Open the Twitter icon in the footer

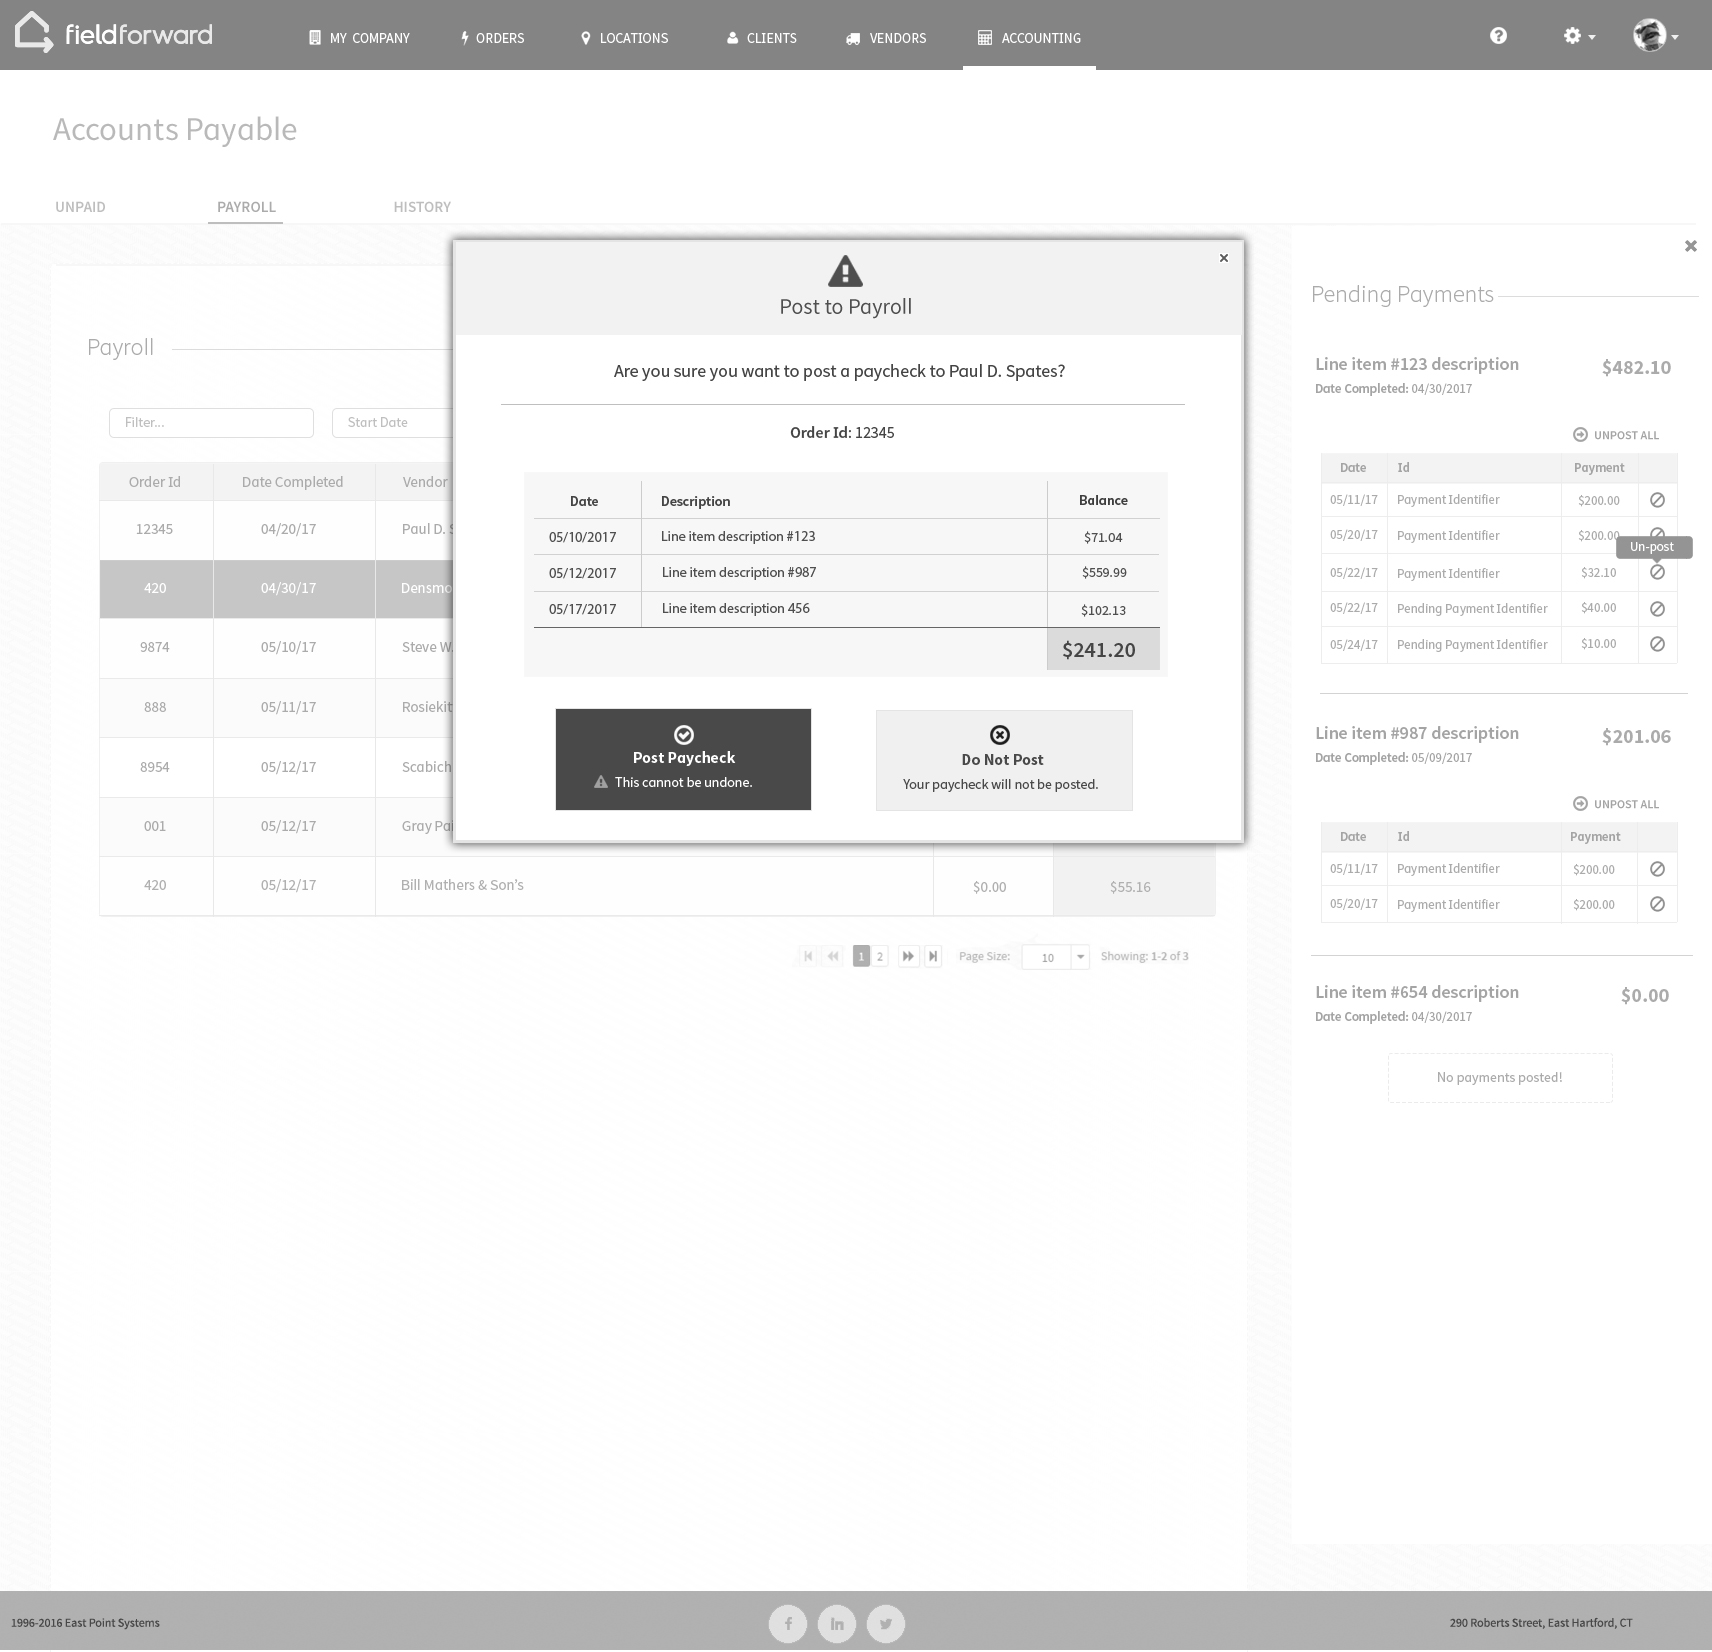pyautogui.click(x=885, y=1623)
